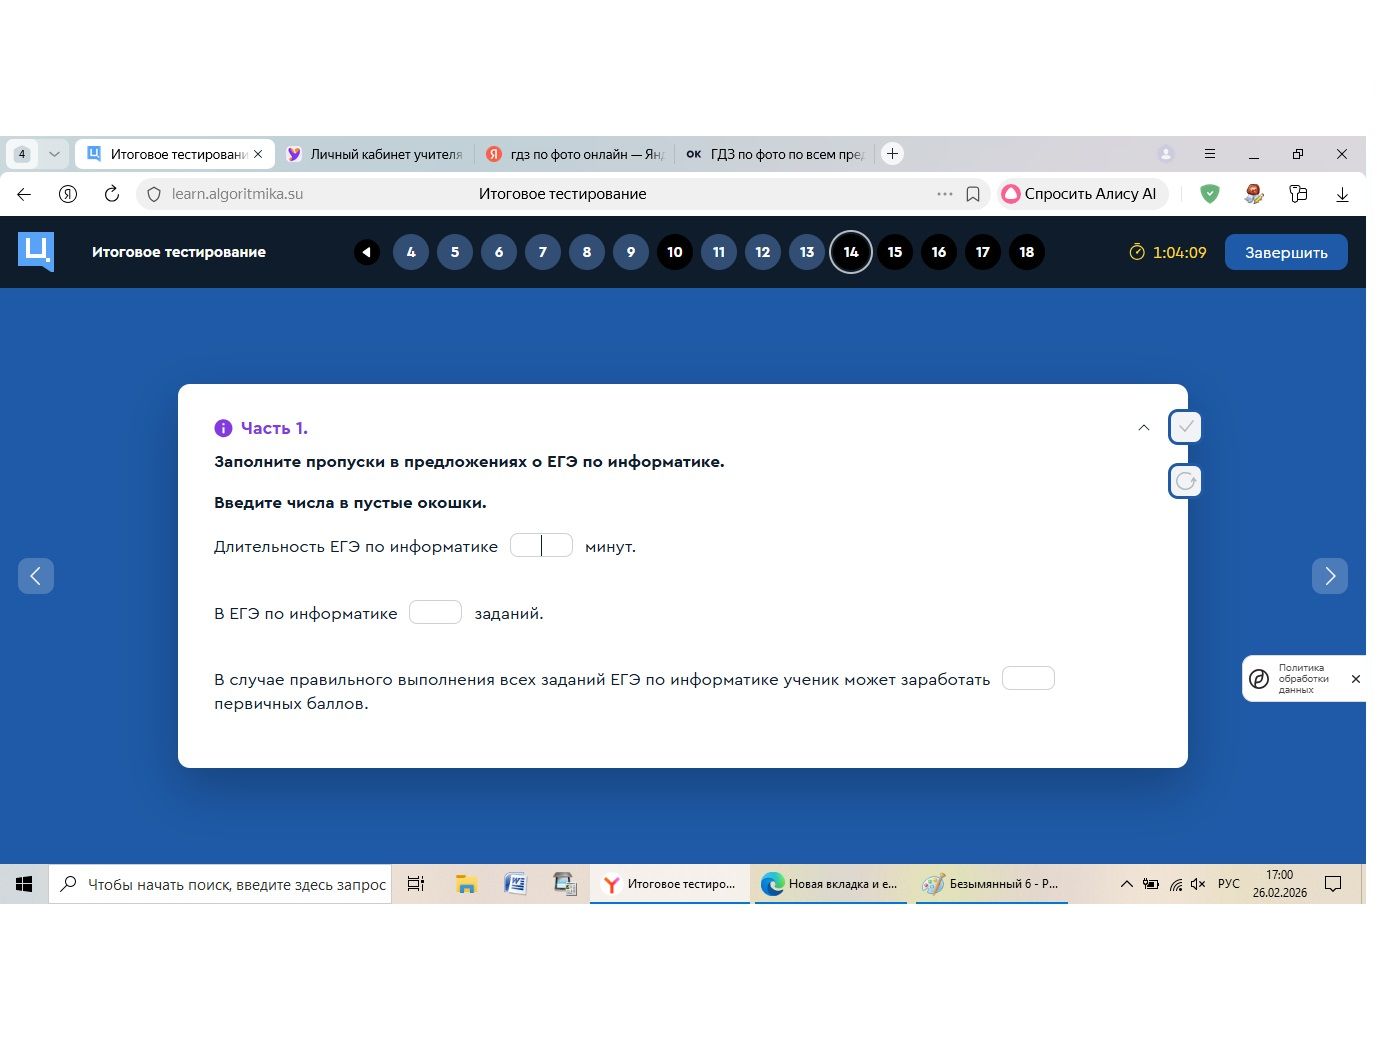Switch to Edge Новая вкладка taskbar window

830,884
